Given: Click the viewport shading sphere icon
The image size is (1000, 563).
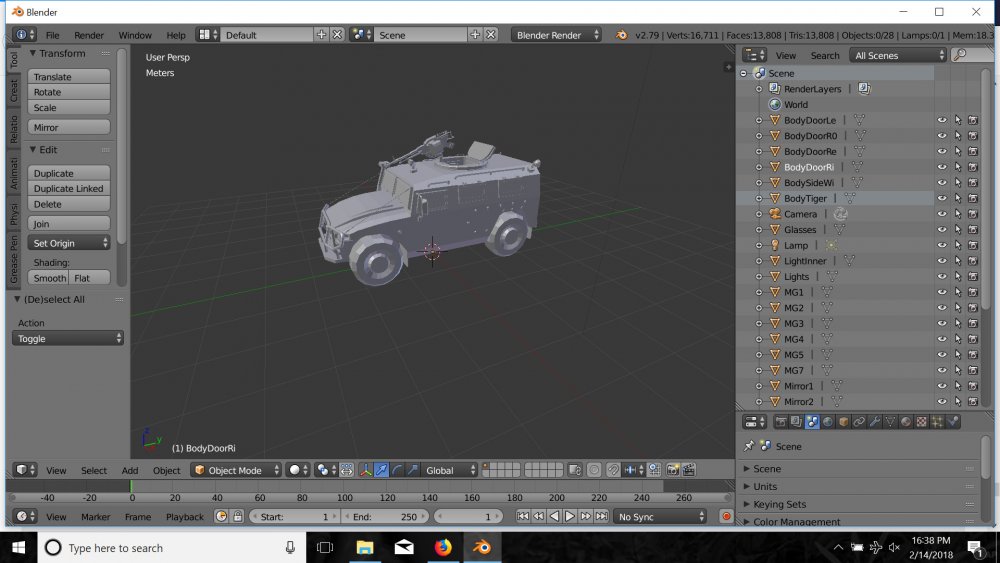Looking at the screenshot, I should [x=297, y=471].
